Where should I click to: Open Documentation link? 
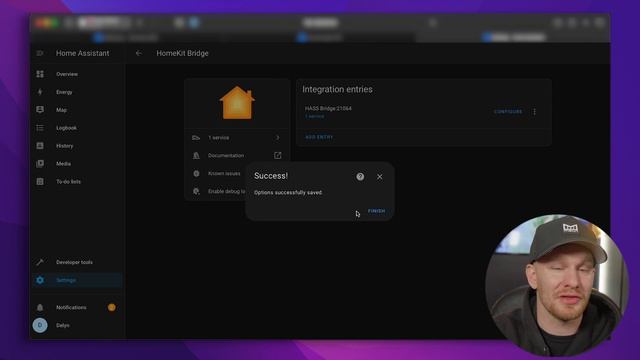226,156
